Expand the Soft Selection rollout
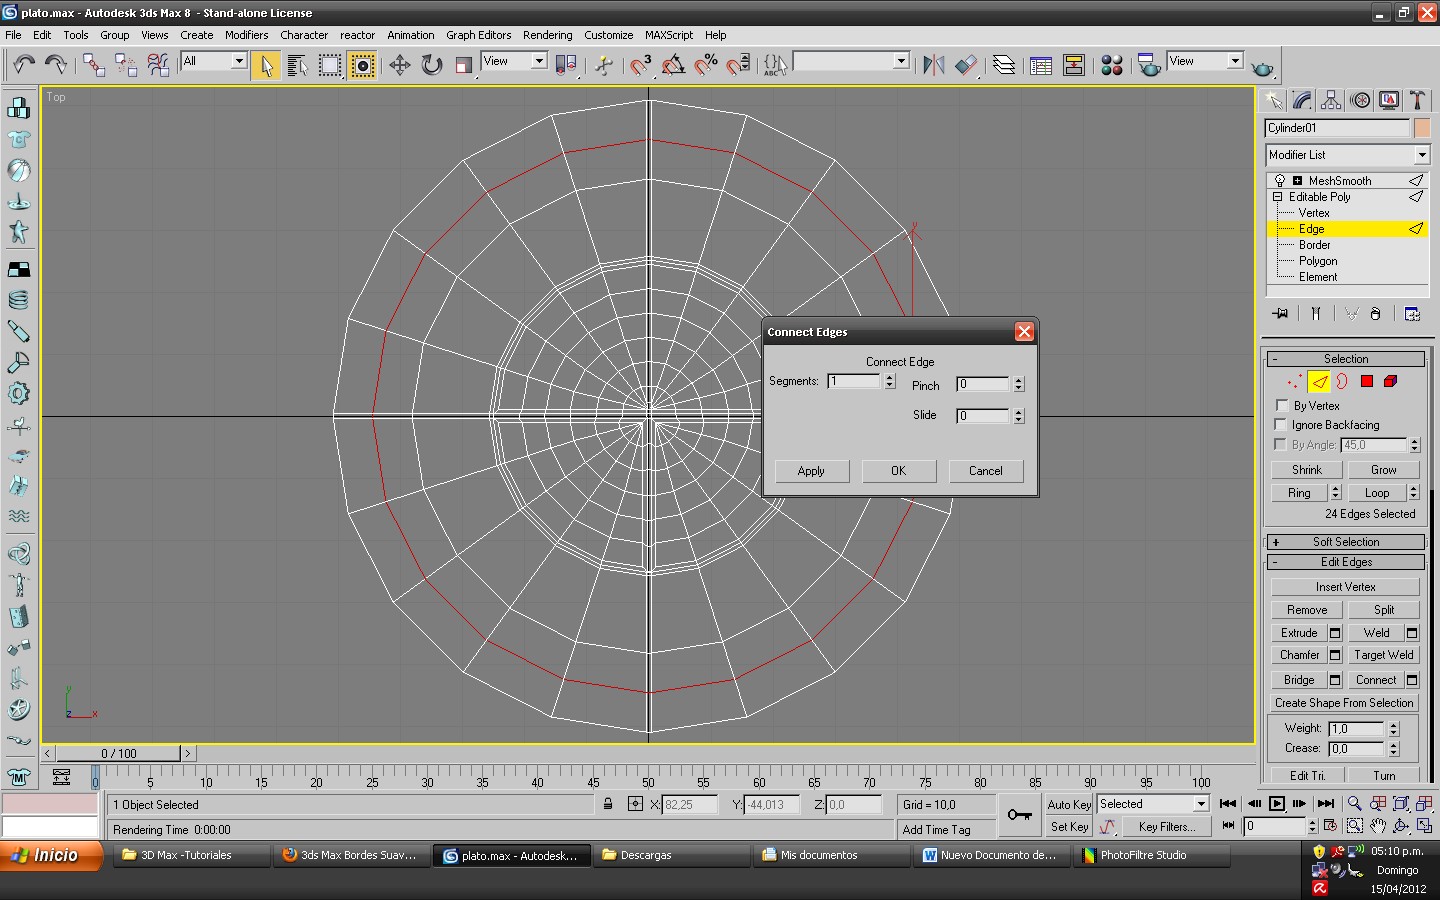 click(1345, 542)
